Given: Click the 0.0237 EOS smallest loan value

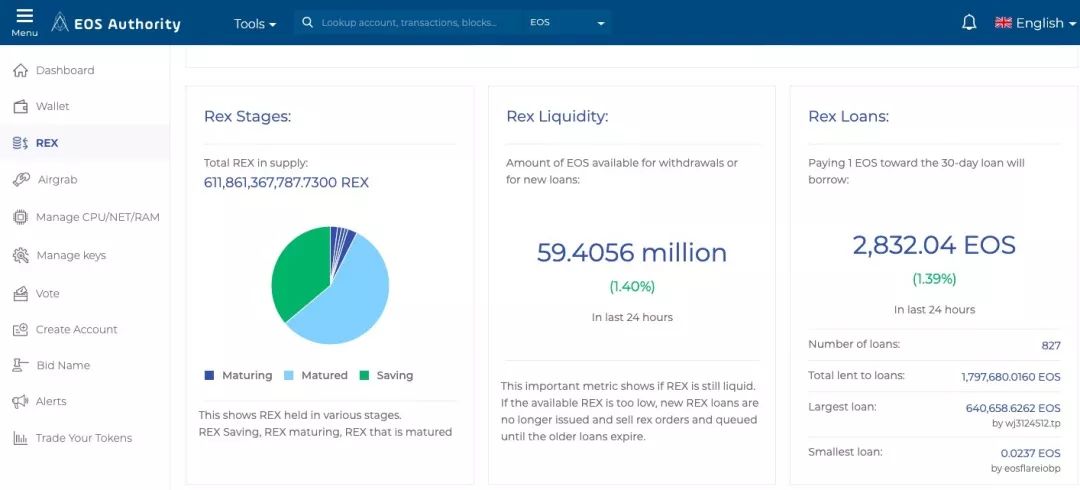Looking at the screenshot, I should tap(1030, 453).
